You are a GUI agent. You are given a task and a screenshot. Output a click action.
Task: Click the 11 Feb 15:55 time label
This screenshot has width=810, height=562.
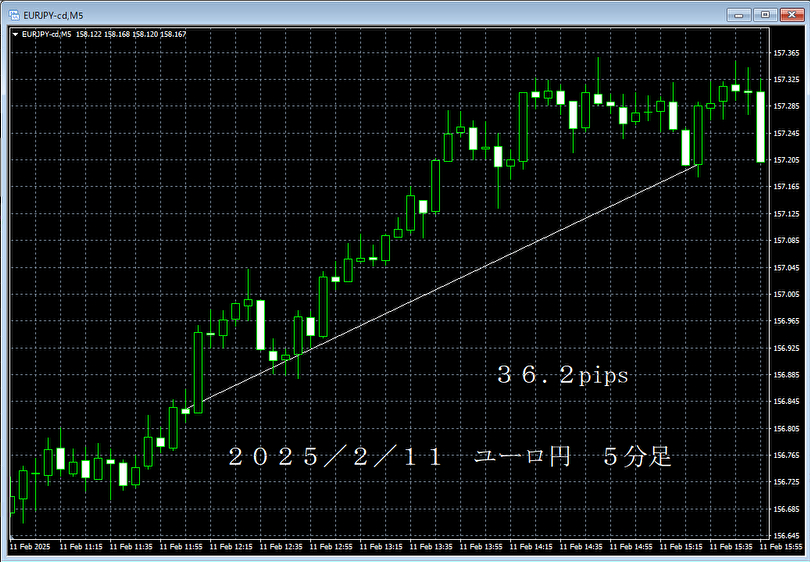click(x=781, y=547)
